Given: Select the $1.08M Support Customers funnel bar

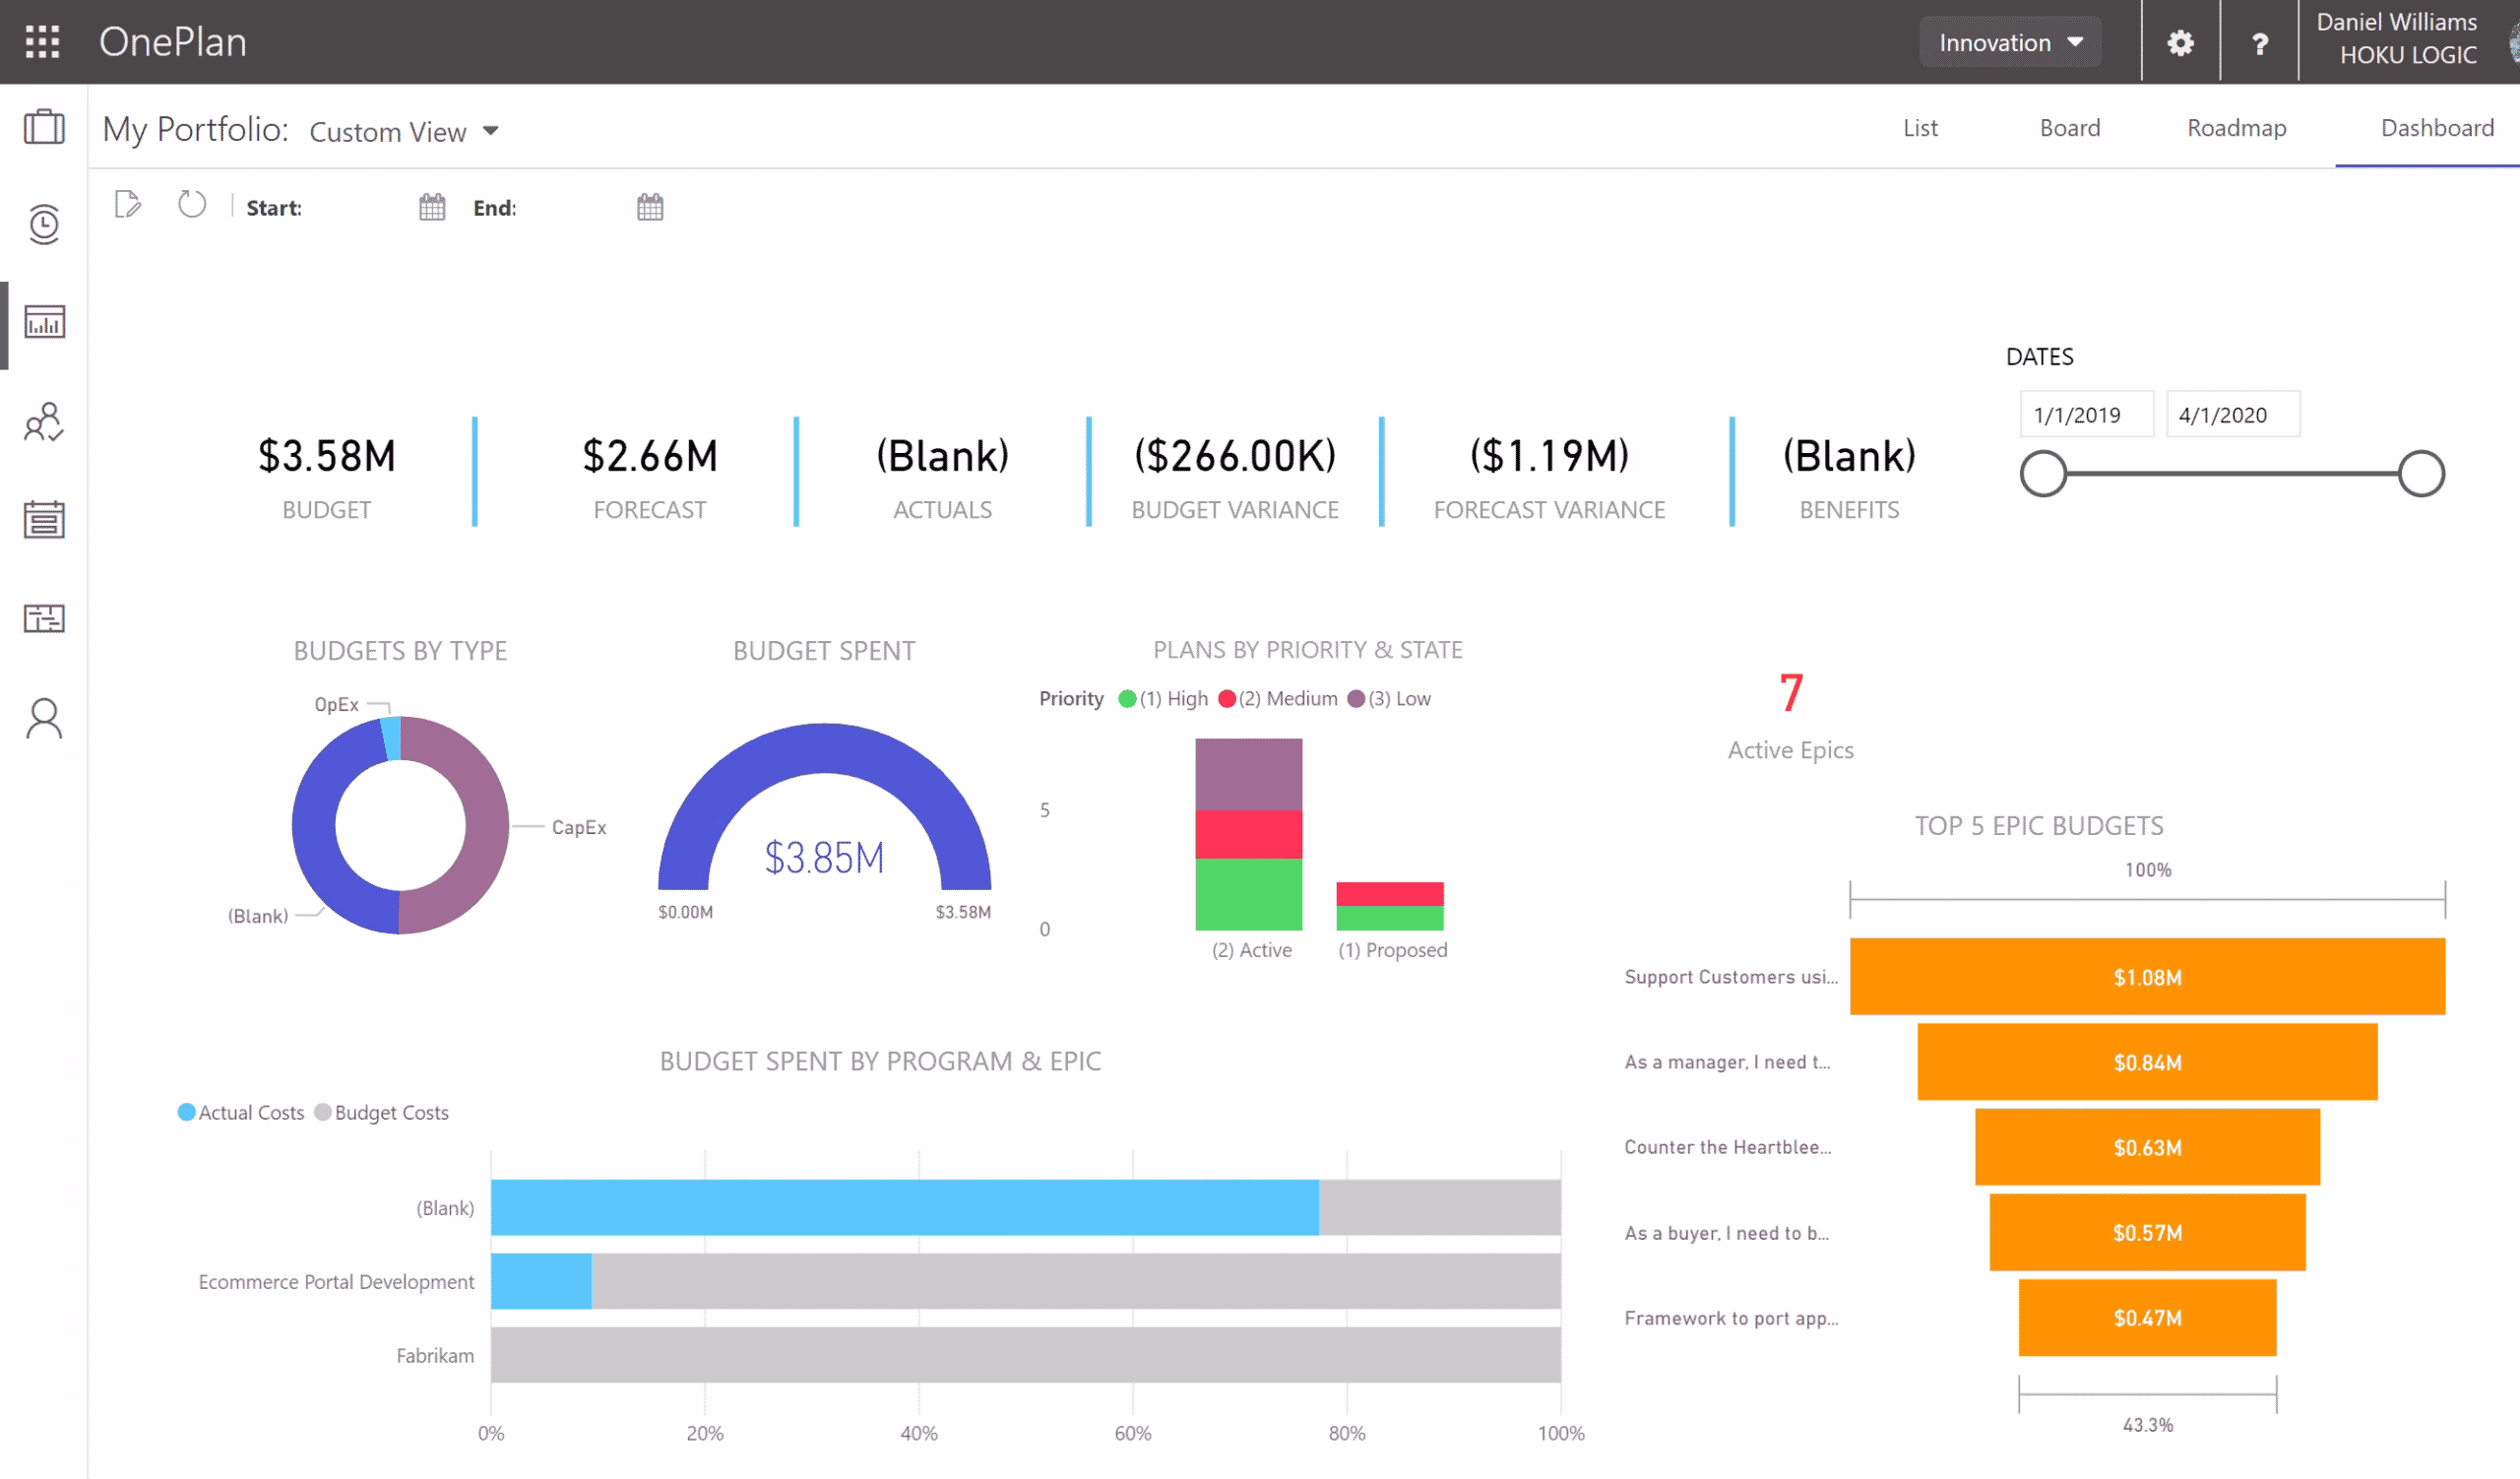Looking at the screenshot, I should pos(2147,977).
